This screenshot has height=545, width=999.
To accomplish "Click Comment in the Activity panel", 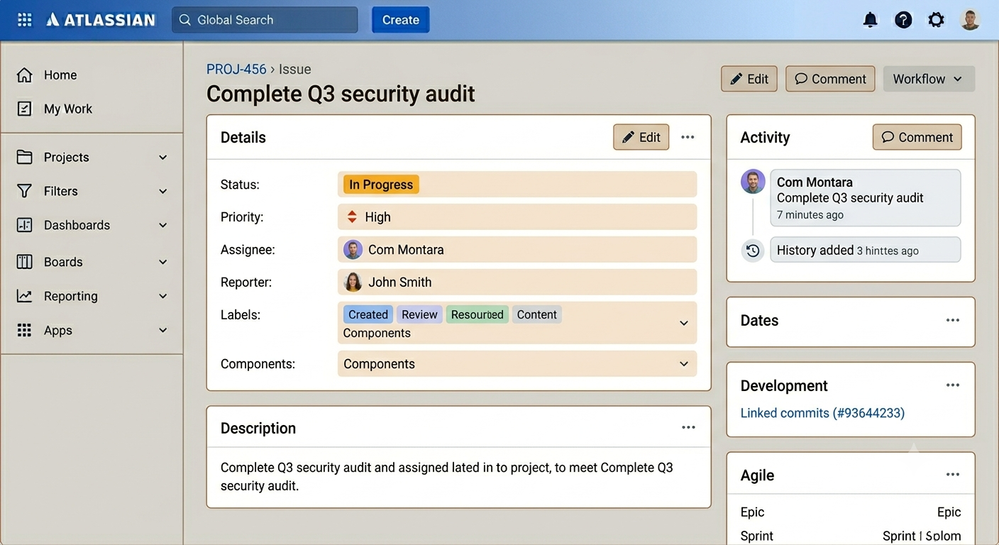I will point(917,137).
